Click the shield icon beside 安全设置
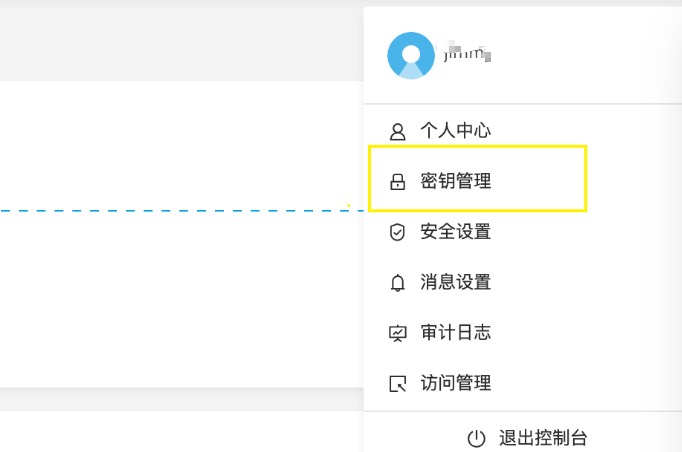The image size is (682, 452). coord(397,232)
